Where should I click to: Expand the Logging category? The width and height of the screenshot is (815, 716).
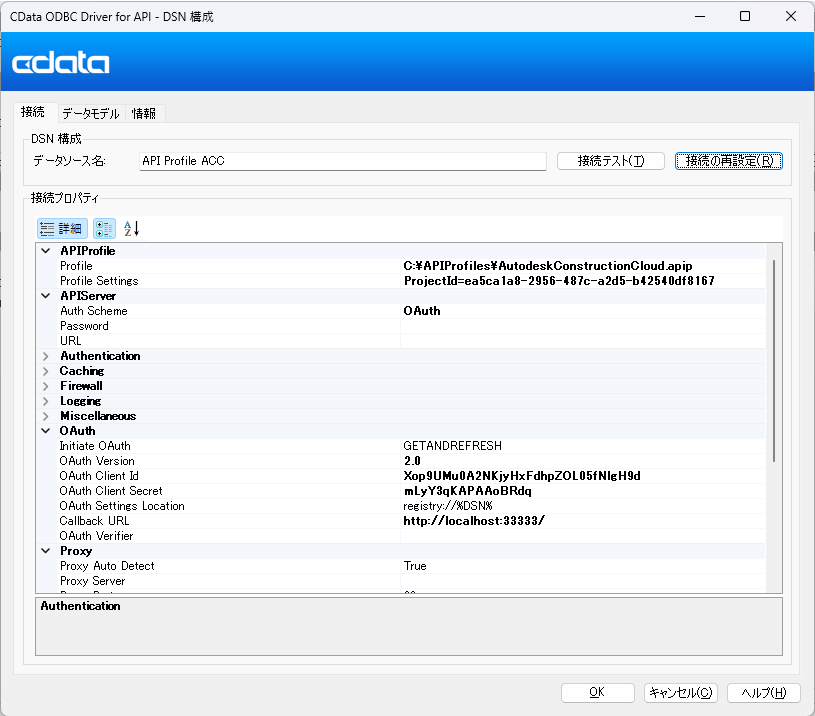pyautogui.click(x=46, y=402)
